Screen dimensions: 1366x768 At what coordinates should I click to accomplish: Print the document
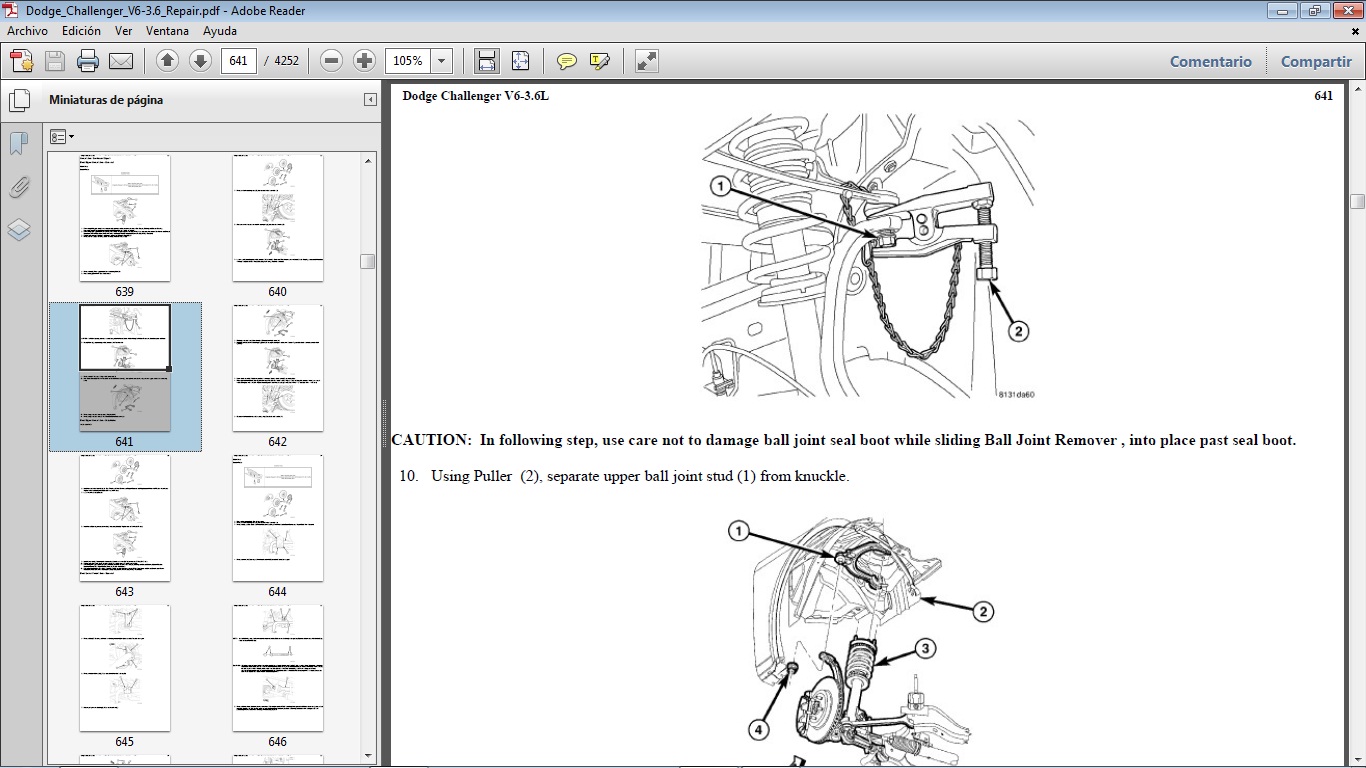click(88, 60)
